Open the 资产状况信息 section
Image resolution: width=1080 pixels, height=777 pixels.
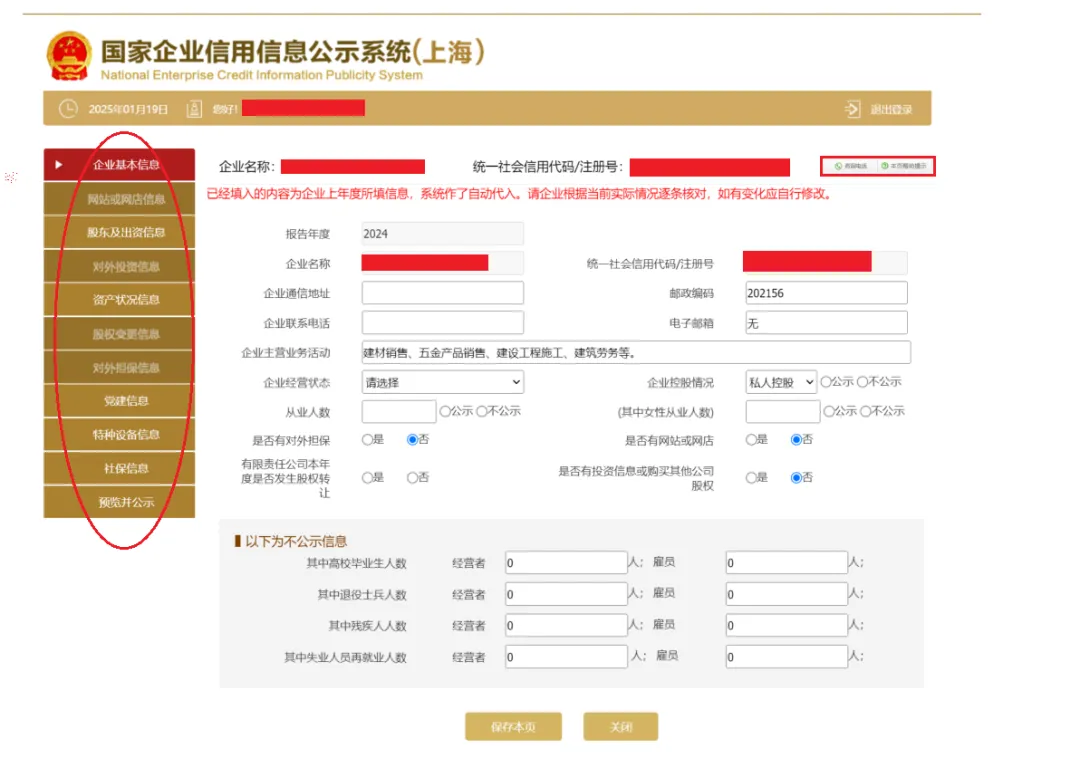119,300
